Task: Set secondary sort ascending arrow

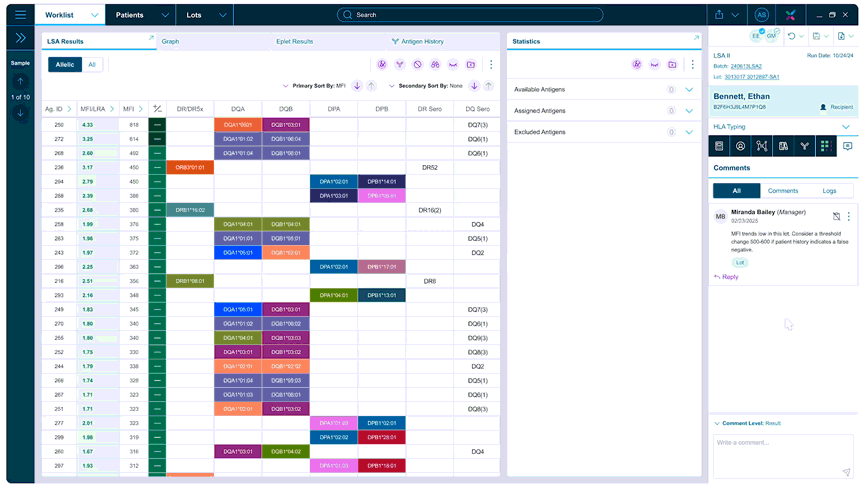Action: click(x=489, y=86)
